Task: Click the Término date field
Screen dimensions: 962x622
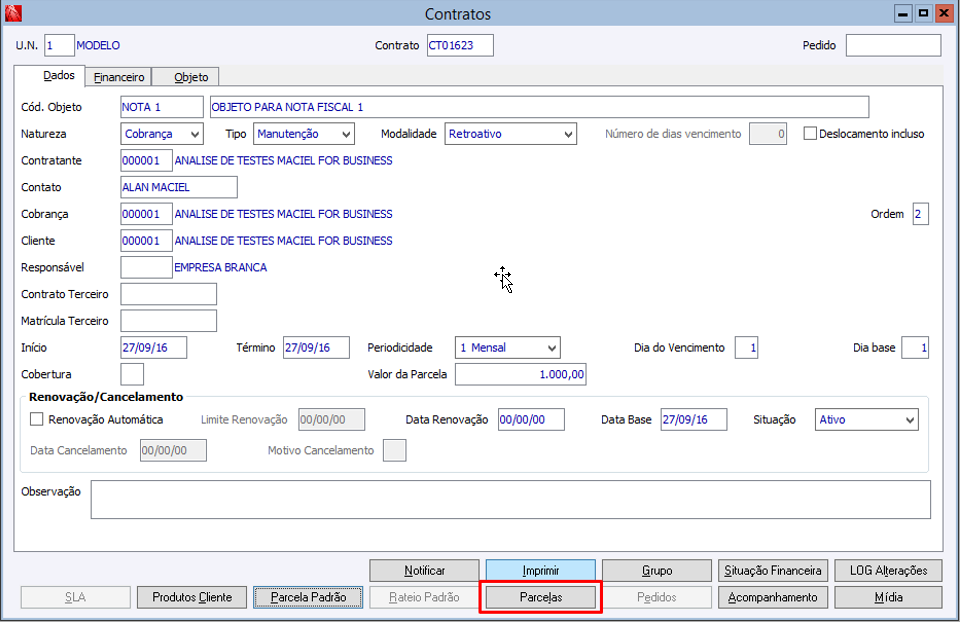Action: 317,347
